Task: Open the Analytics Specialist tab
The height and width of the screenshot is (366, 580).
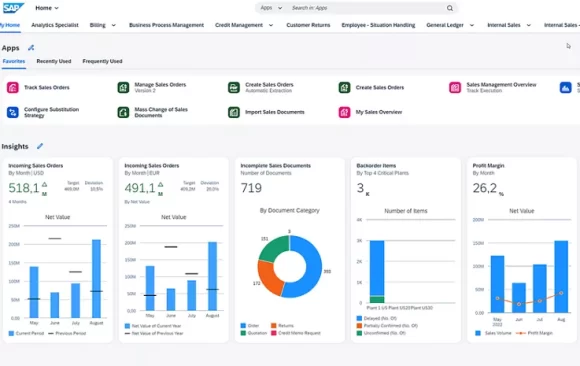Action: click(x=55, y=25)
